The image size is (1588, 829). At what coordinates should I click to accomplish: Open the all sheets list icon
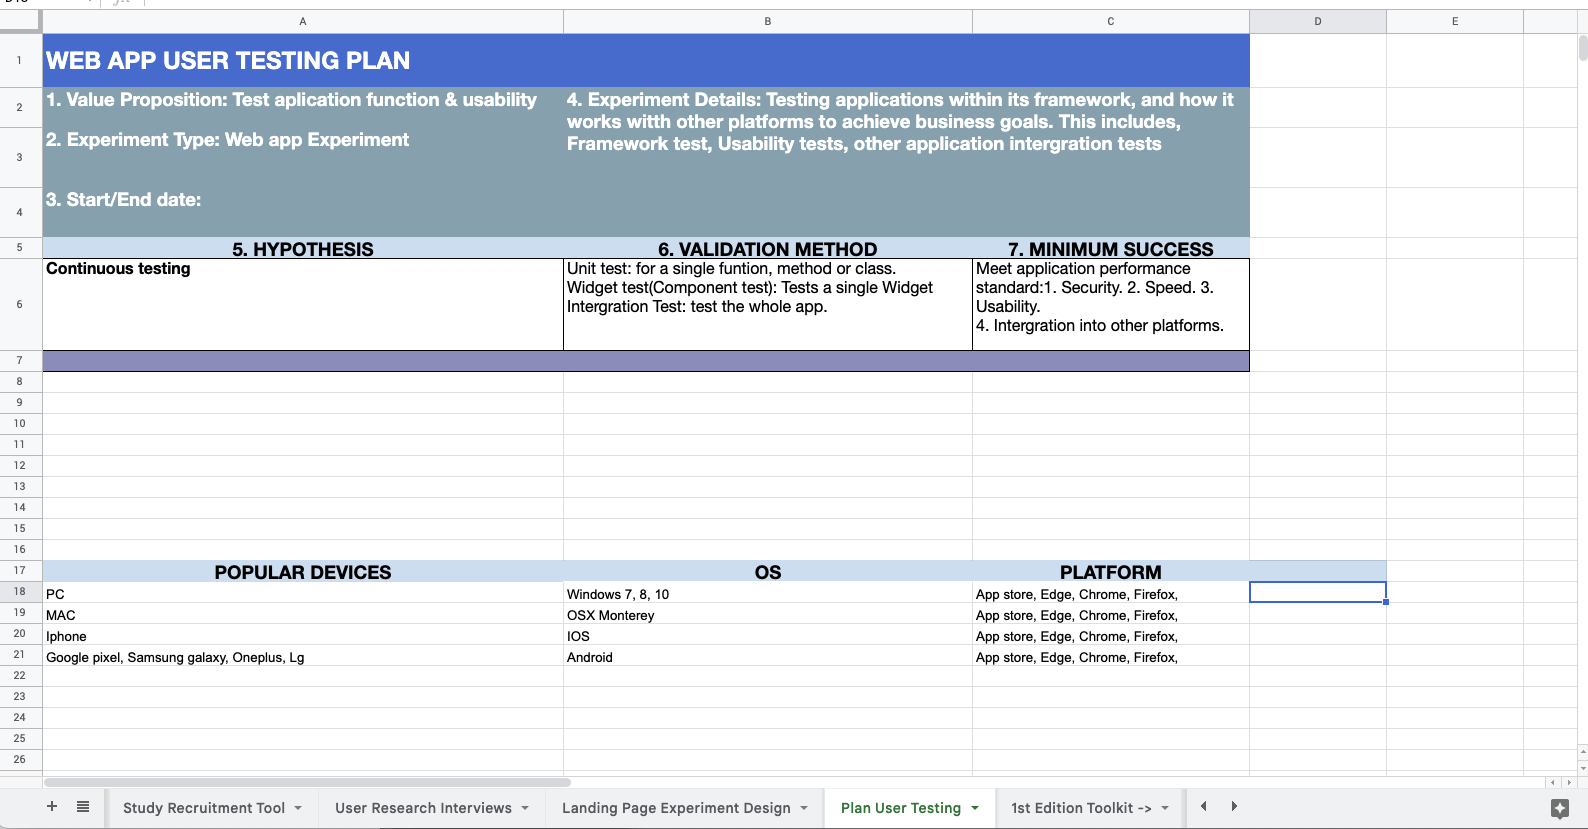click(x=83, y=806)
